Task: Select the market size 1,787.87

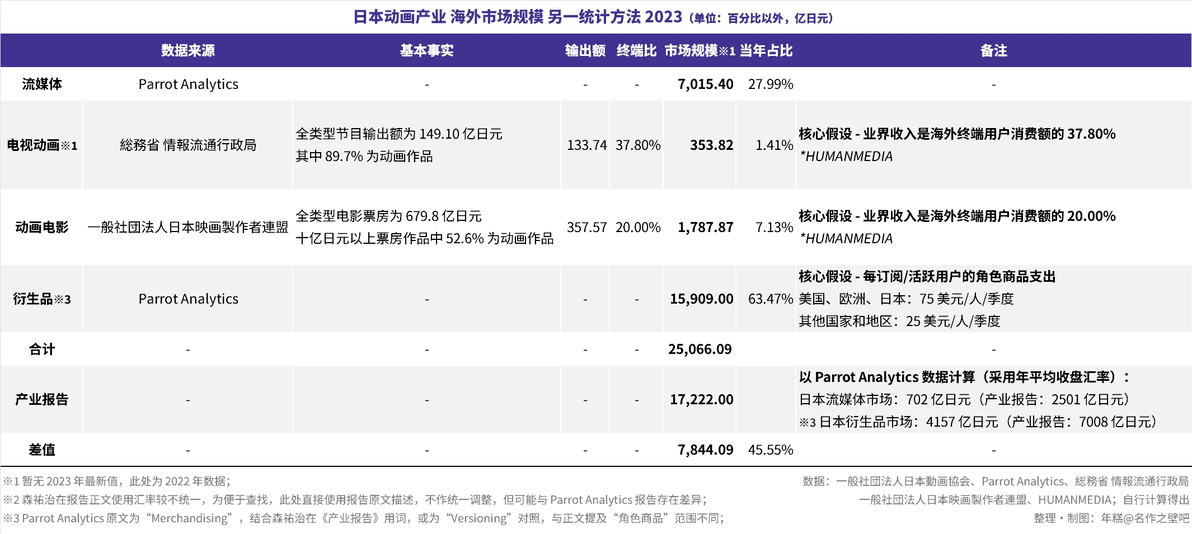Action: click(705, 227)
